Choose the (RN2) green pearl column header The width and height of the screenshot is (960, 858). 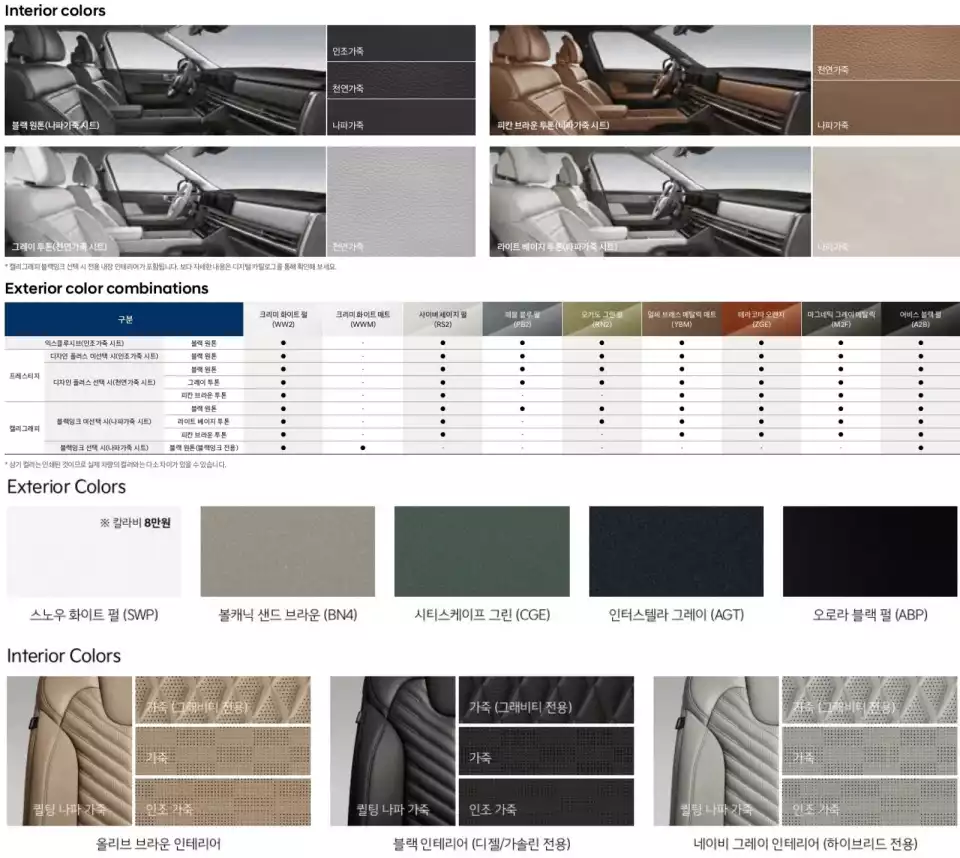(602, 319)
